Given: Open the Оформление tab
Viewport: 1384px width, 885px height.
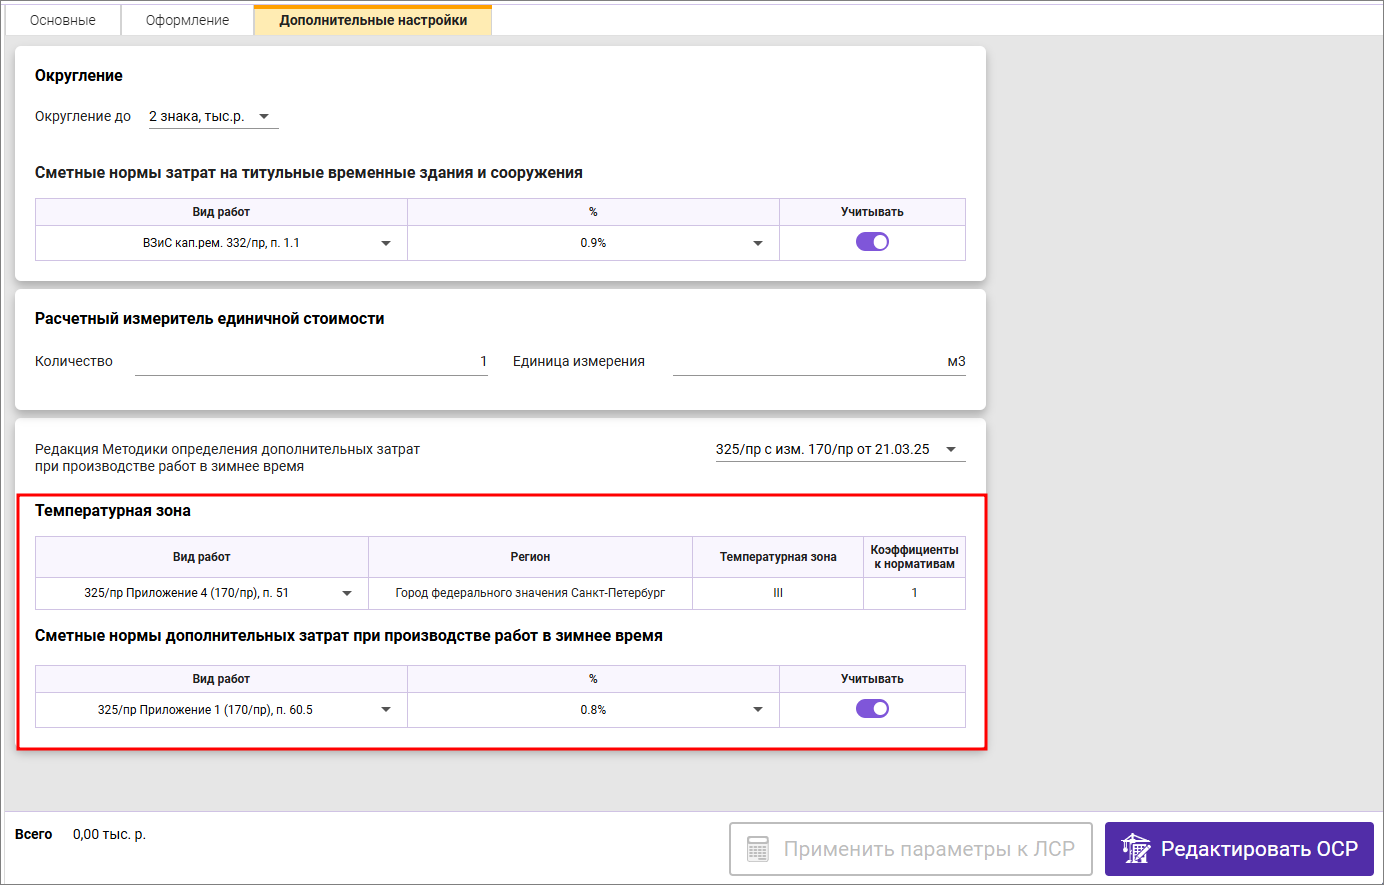Looking at the screenshot, I should pos(187,20).
